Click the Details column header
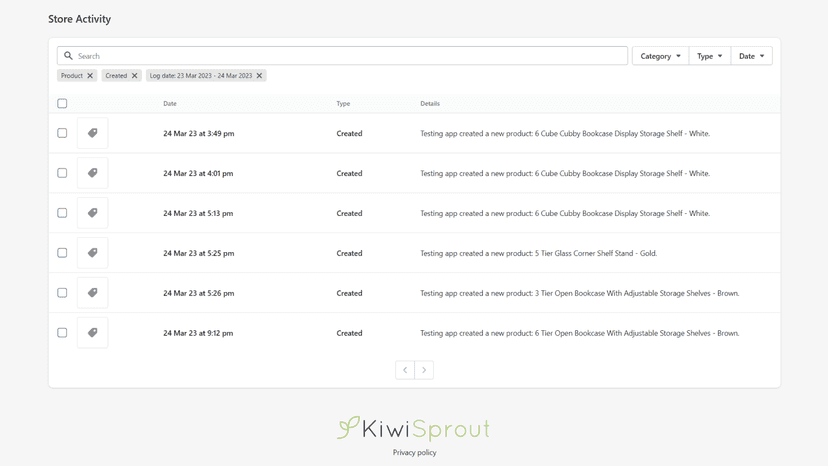 (430, 104)
